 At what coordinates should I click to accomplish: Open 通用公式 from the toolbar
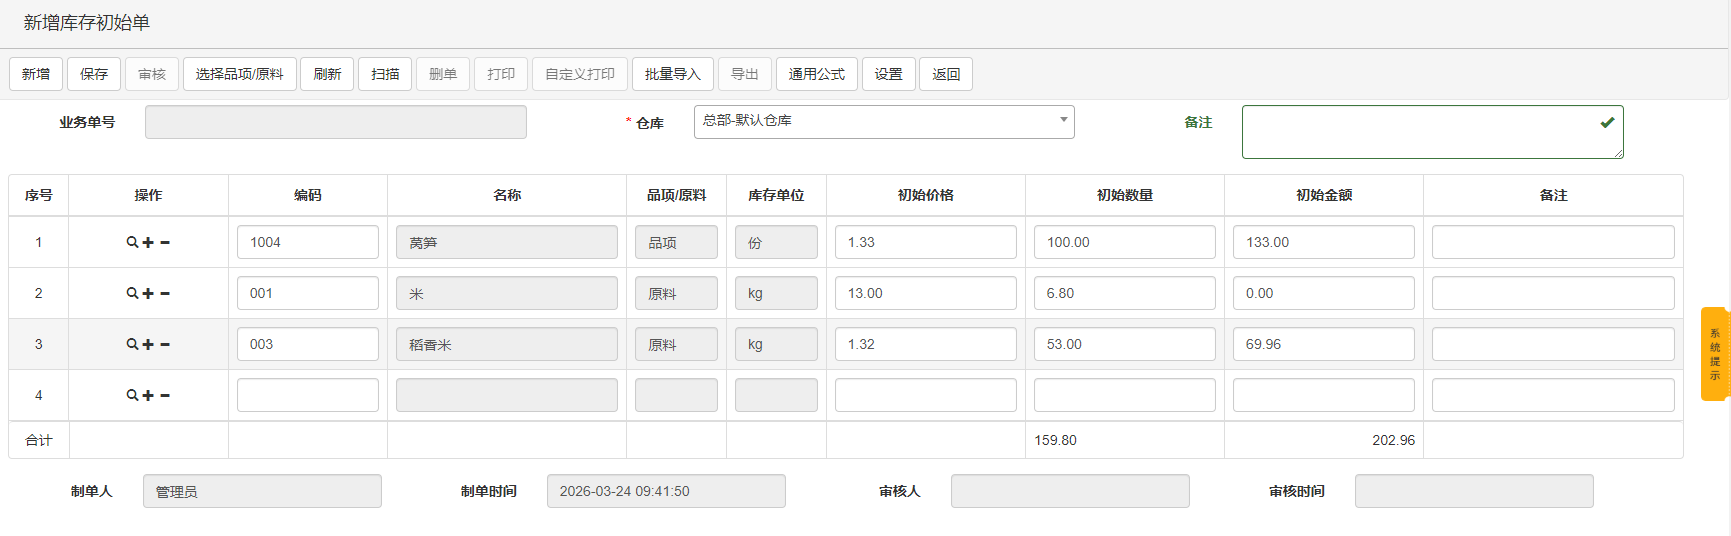[816, 74]
